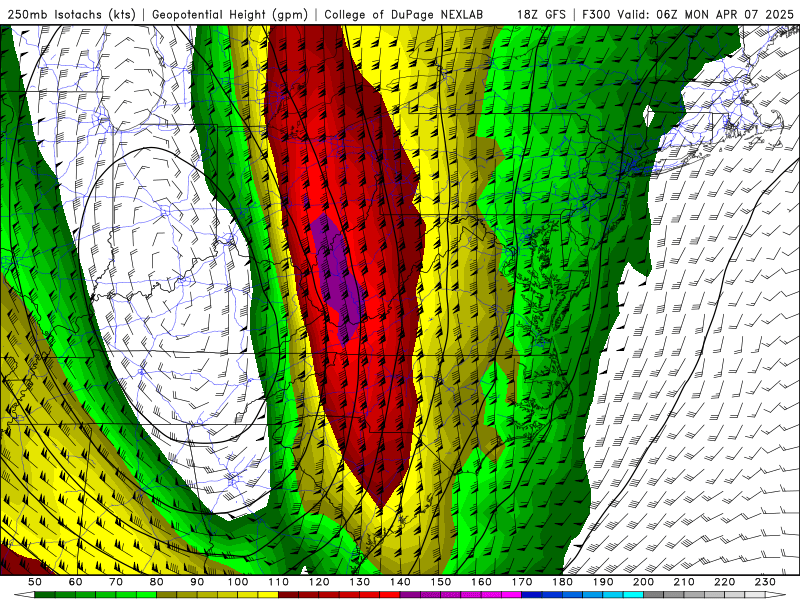Select the dark red swatch starting at 110
Screen dimensions: 800x600
coord(289,595)
